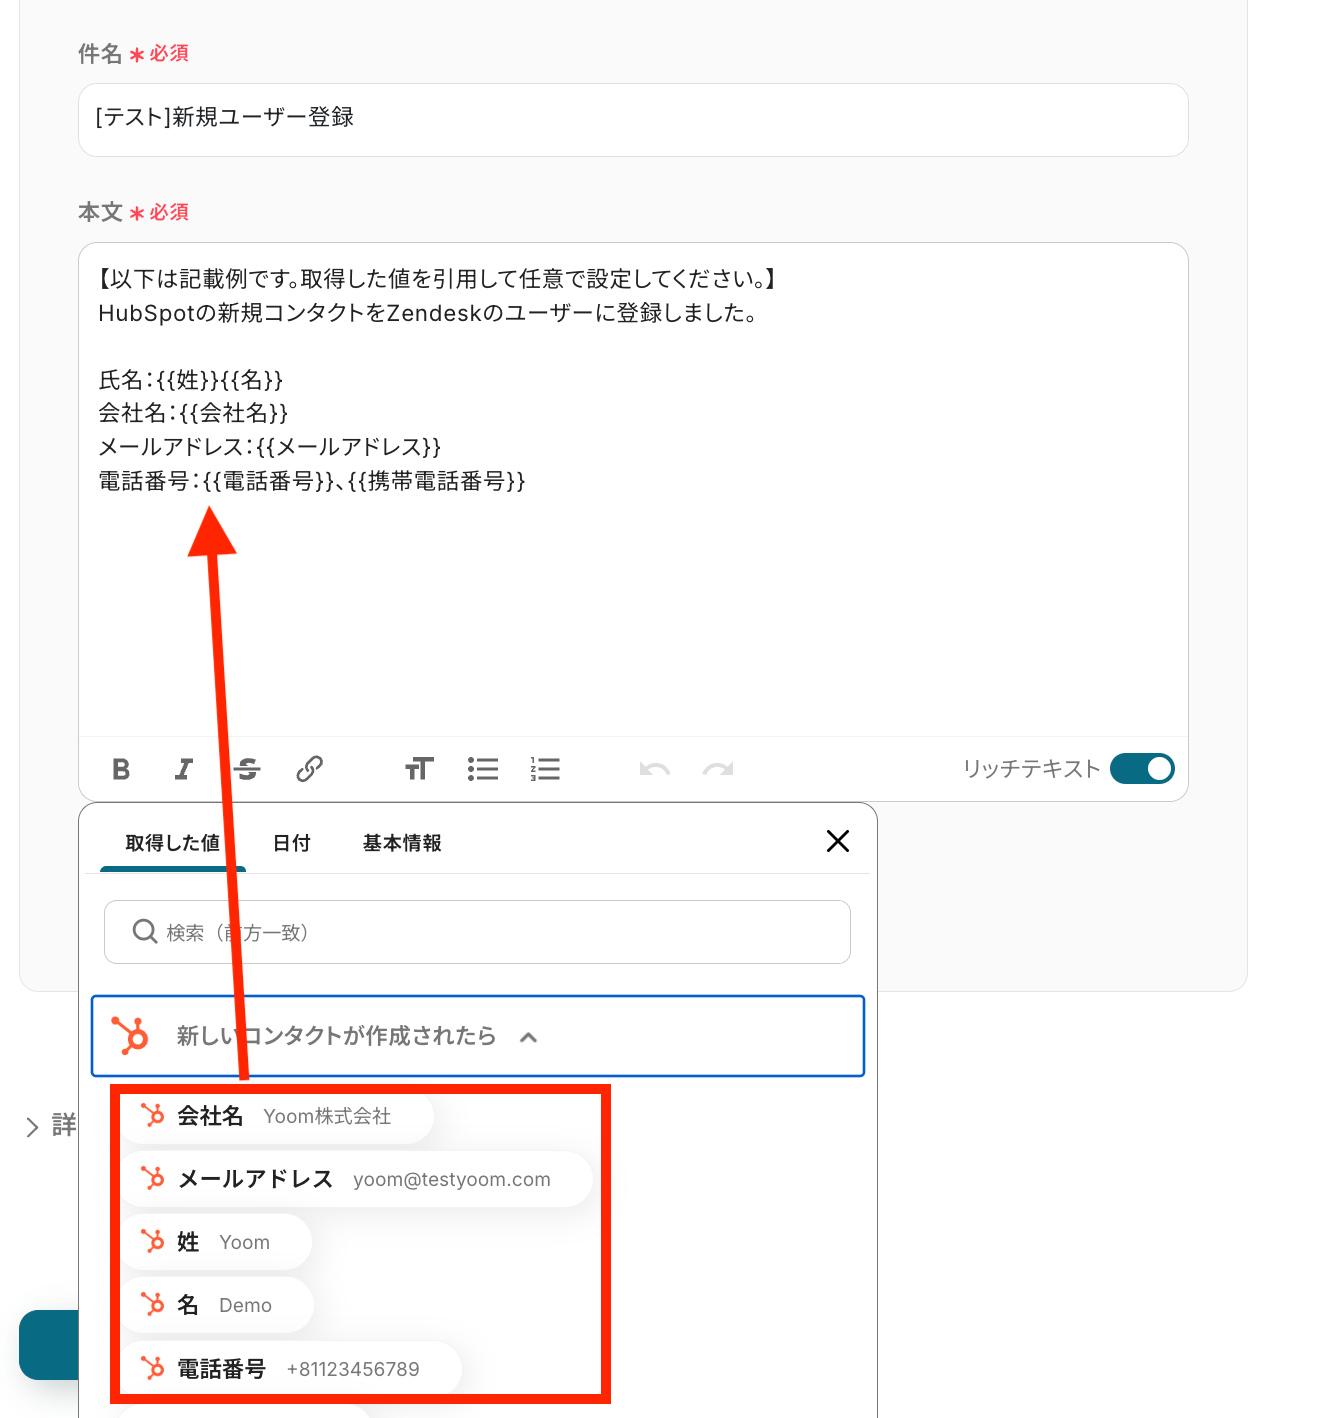
Task: Close the value picker popup
Action: tap(838, 841)
